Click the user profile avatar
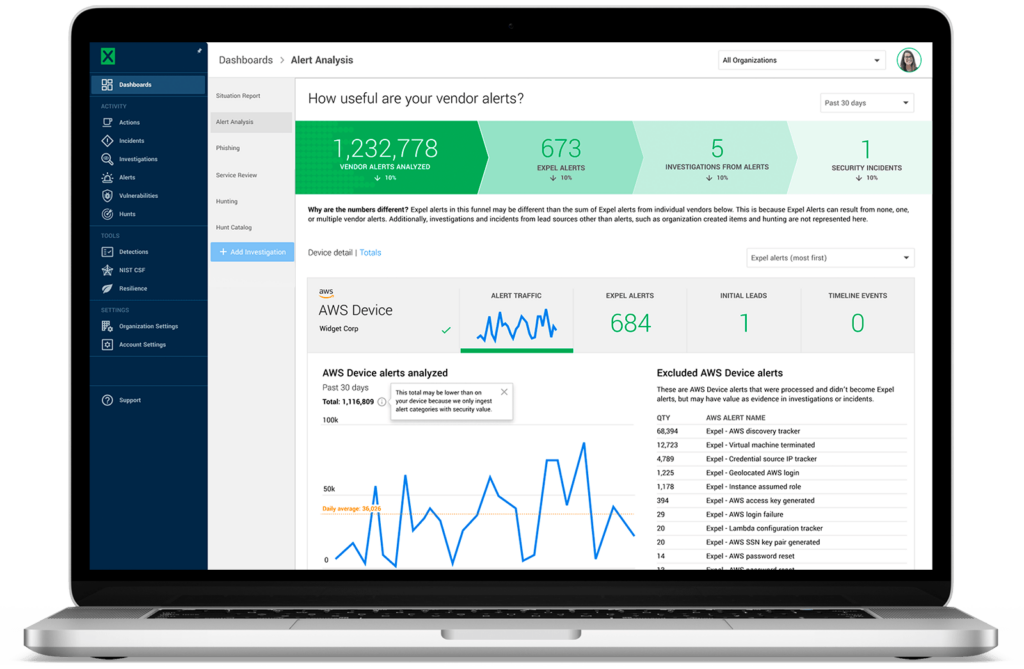 pyautogui.click(x=908, y=60)
